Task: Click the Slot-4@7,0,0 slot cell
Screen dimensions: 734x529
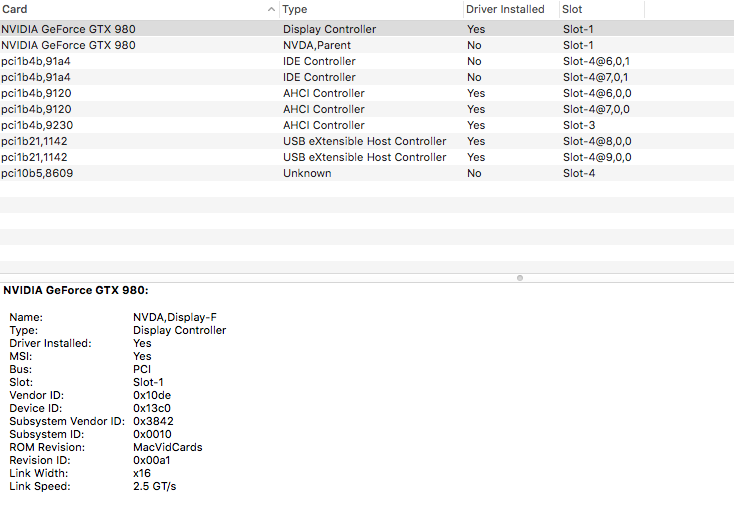Action: click(x=596, y=109)
